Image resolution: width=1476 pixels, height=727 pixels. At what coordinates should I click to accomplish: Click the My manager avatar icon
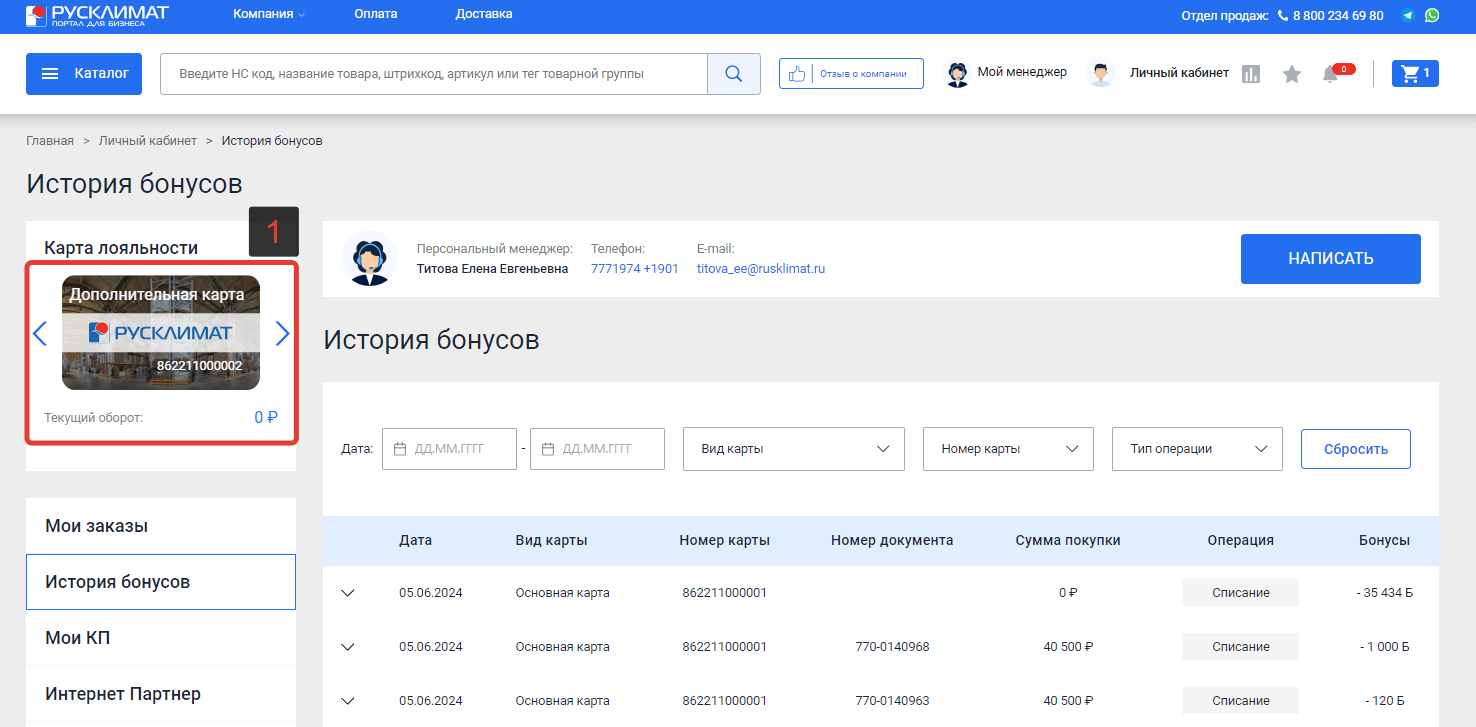pos(957,74)
